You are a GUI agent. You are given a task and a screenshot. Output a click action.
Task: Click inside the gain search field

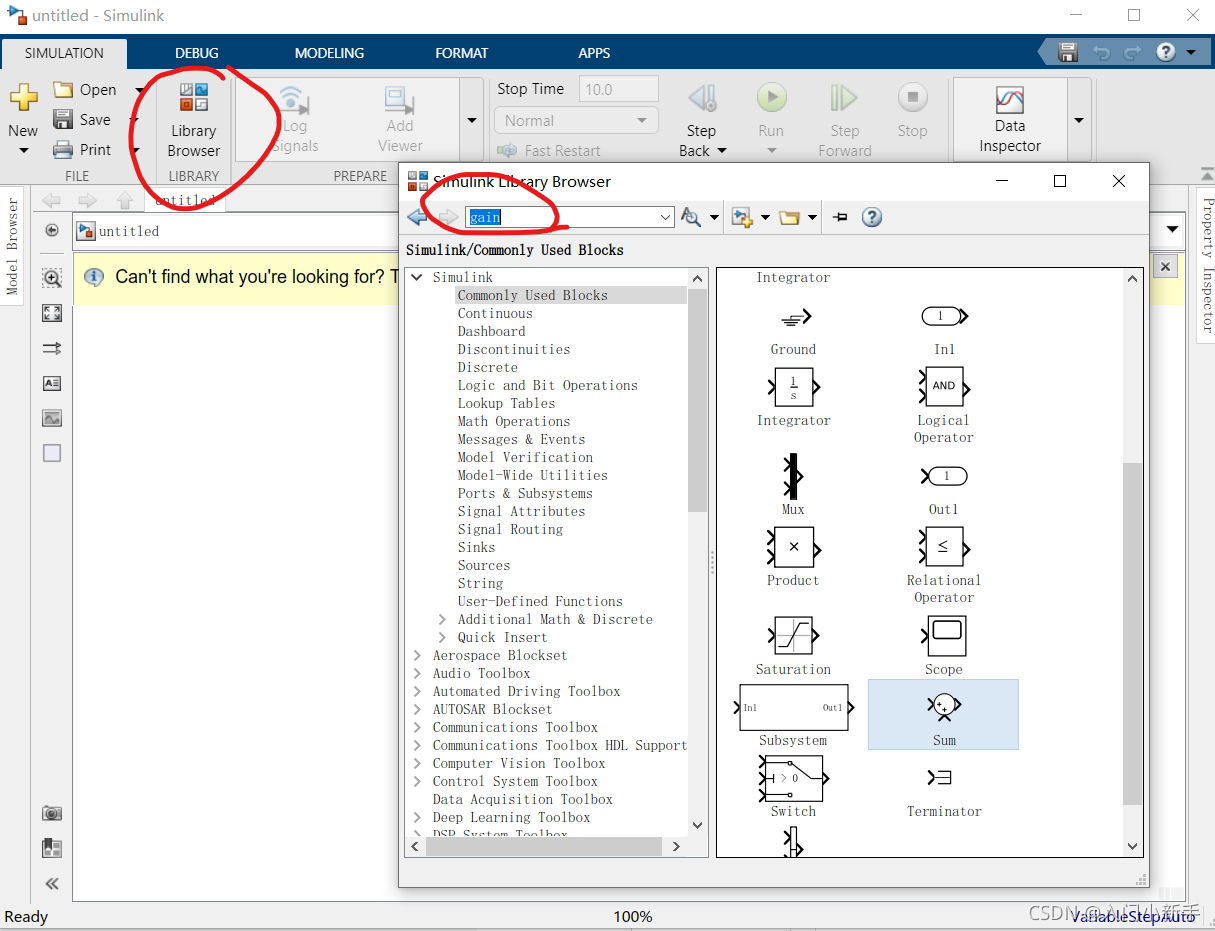[560, 217]
